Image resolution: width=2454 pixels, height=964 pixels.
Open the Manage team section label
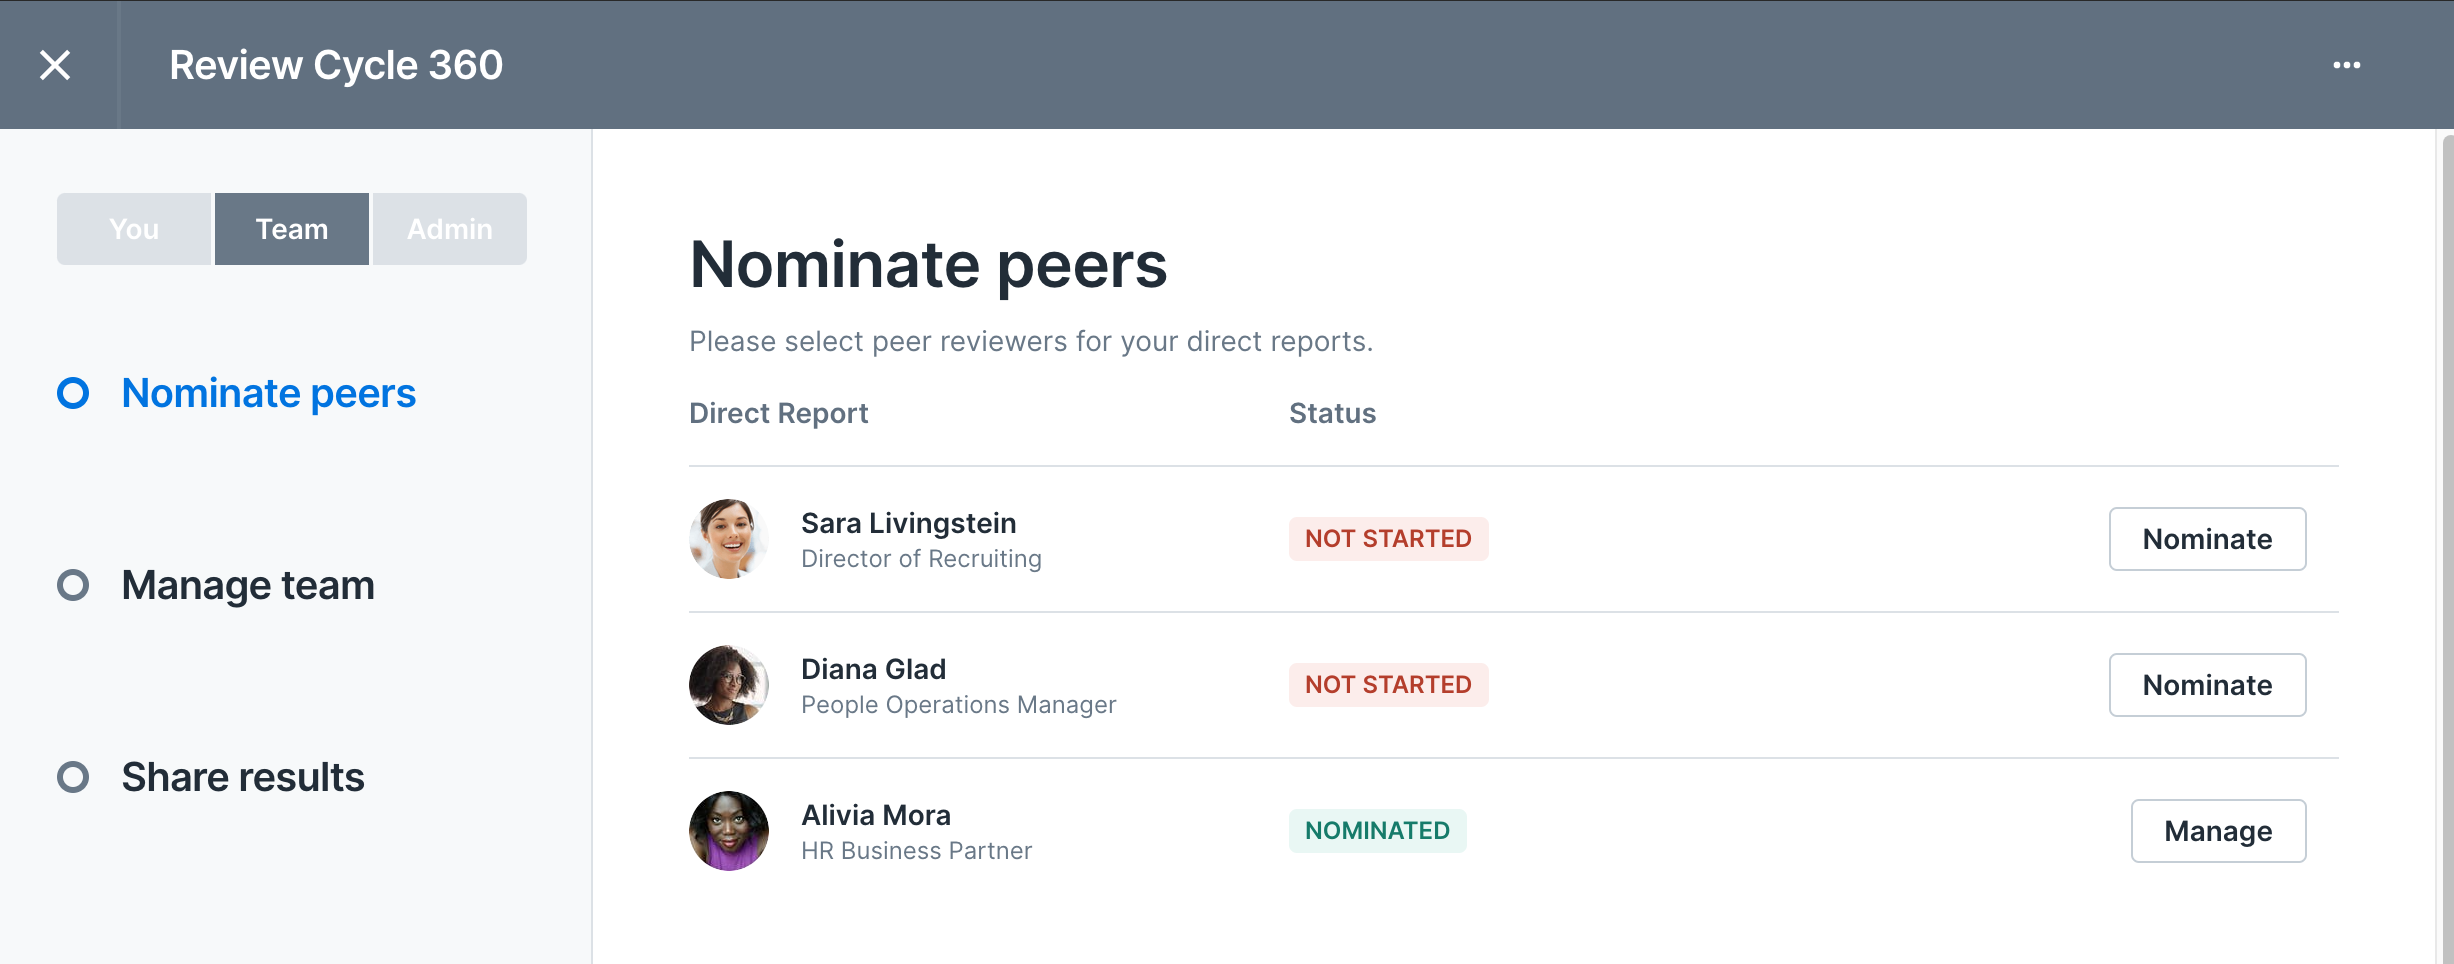pos(248,585)
